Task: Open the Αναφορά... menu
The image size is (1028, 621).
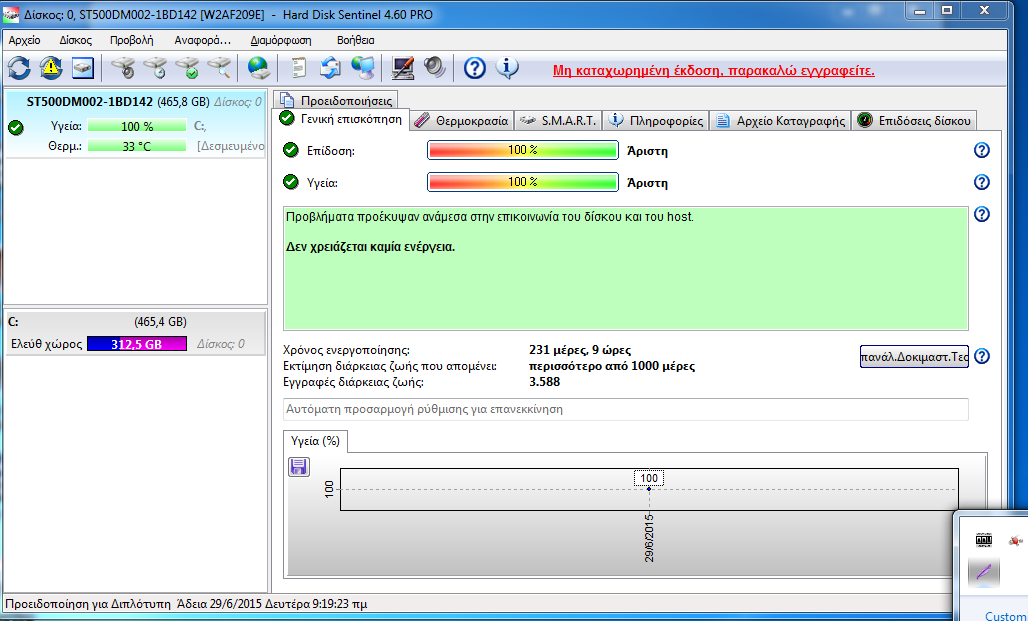Action: 203,40
